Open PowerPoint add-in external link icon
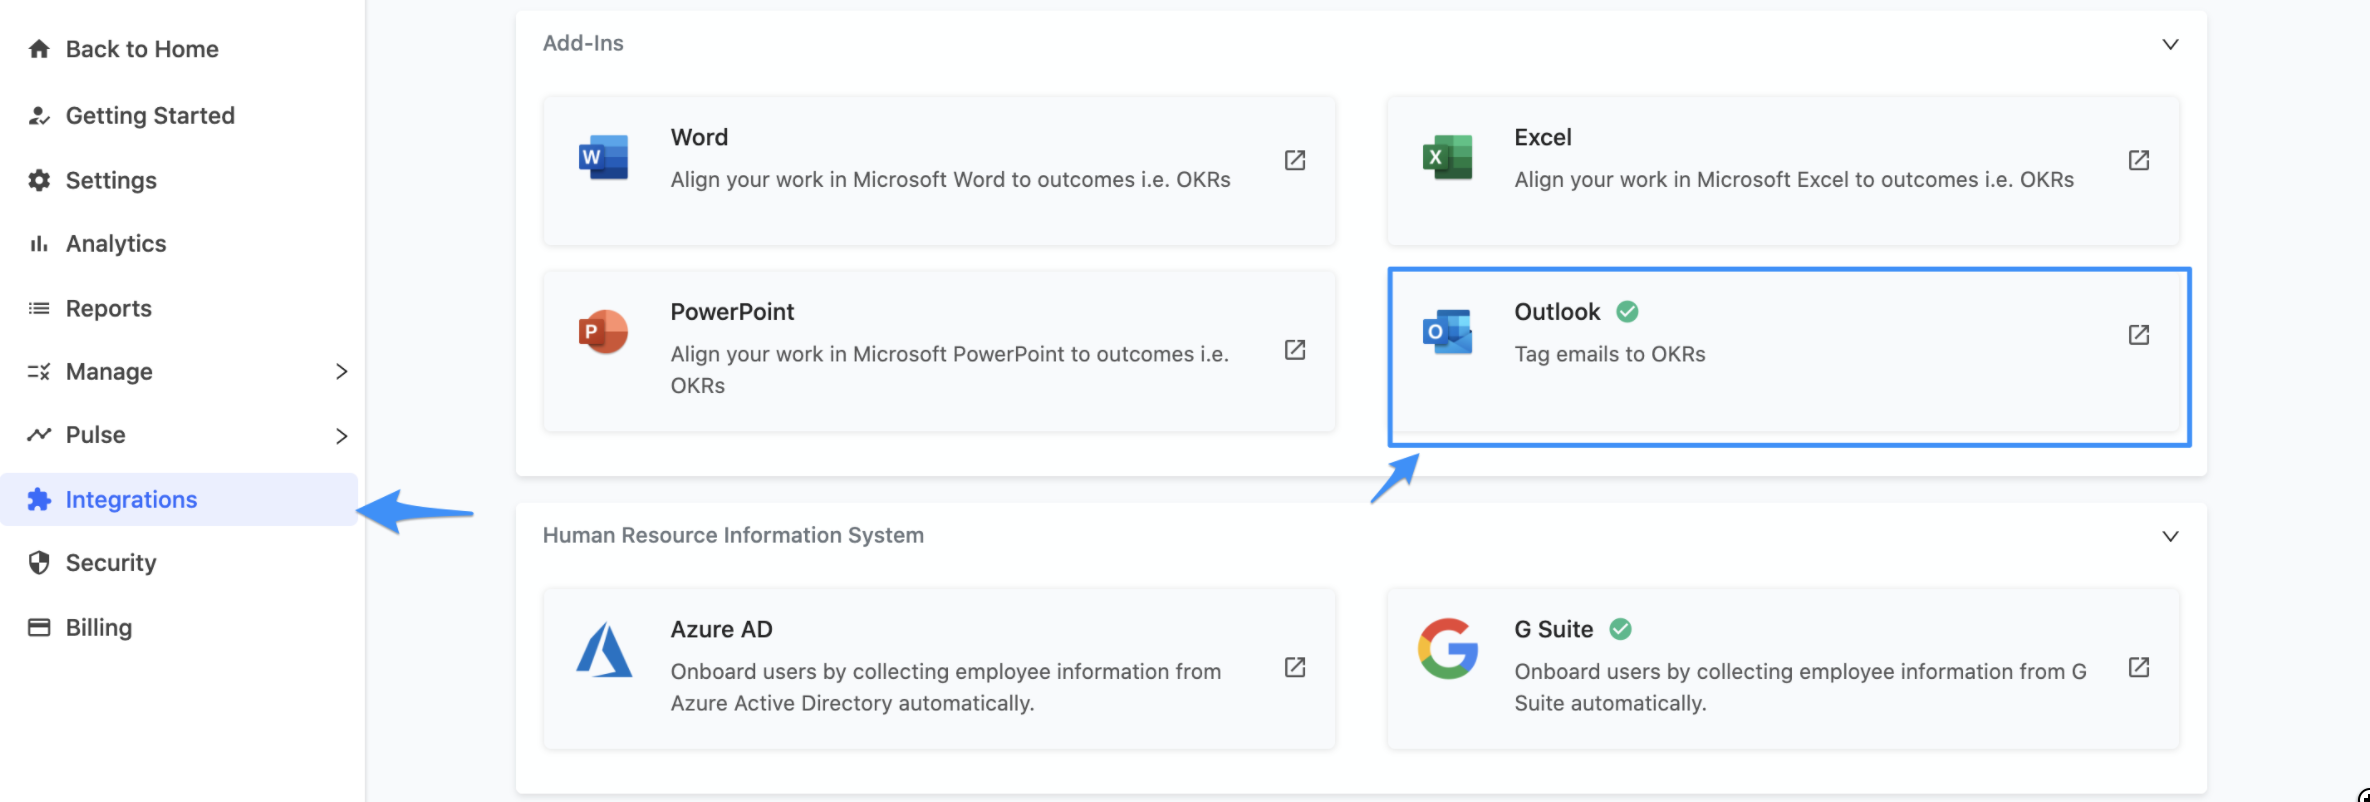 [x=1295, y=350]
